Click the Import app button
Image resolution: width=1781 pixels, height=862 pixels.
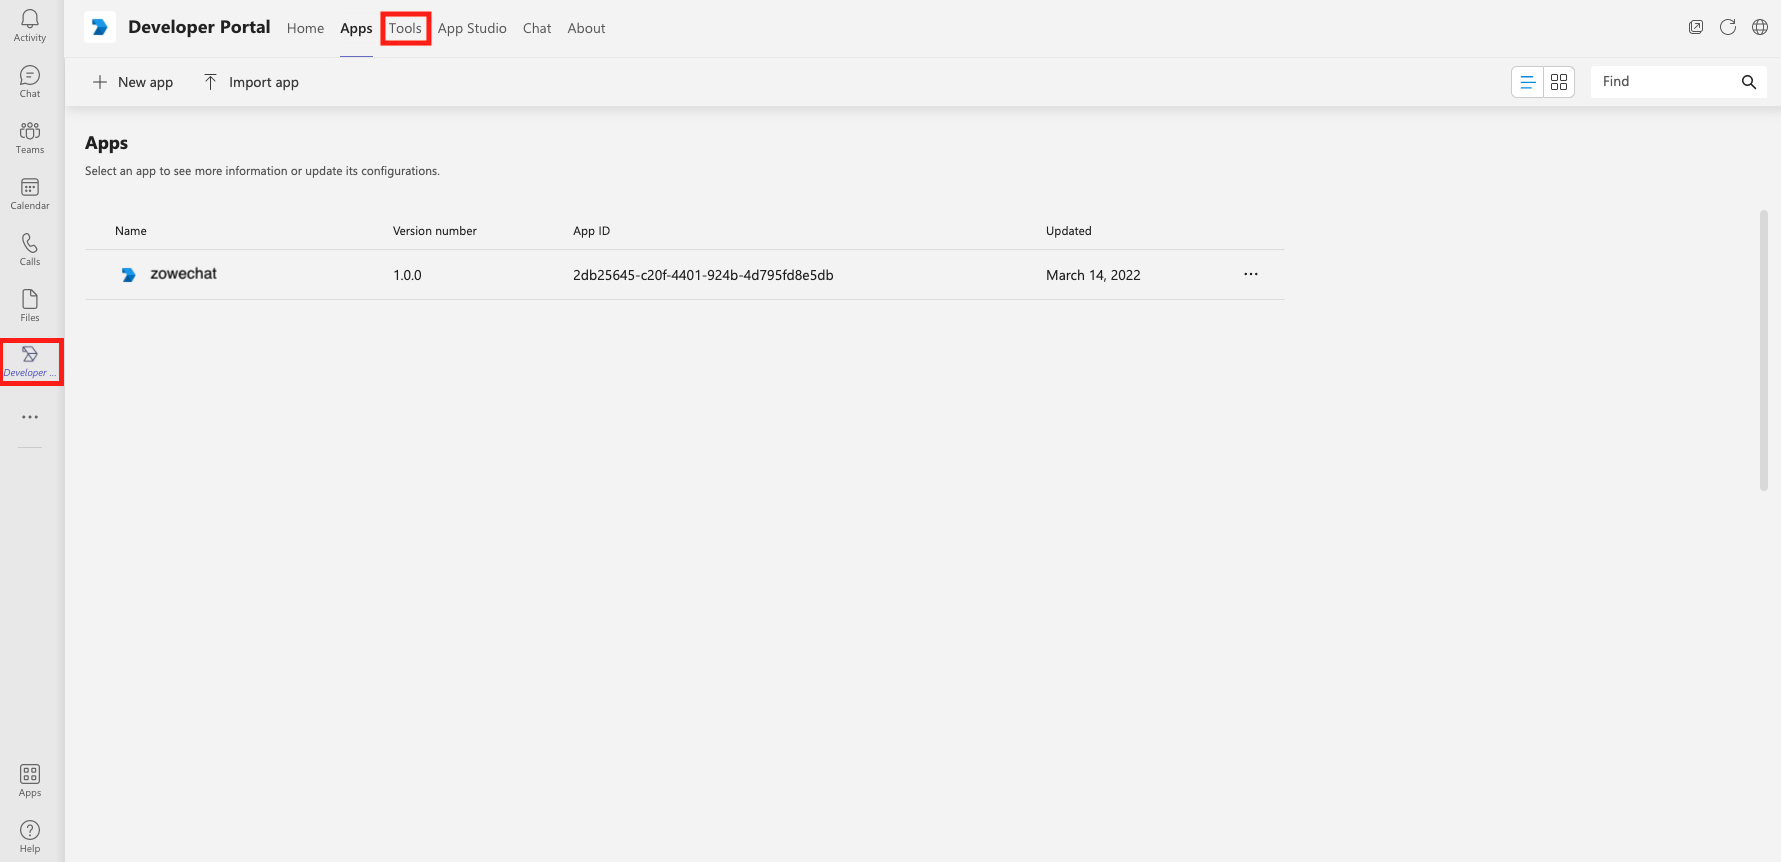[251, 82]
